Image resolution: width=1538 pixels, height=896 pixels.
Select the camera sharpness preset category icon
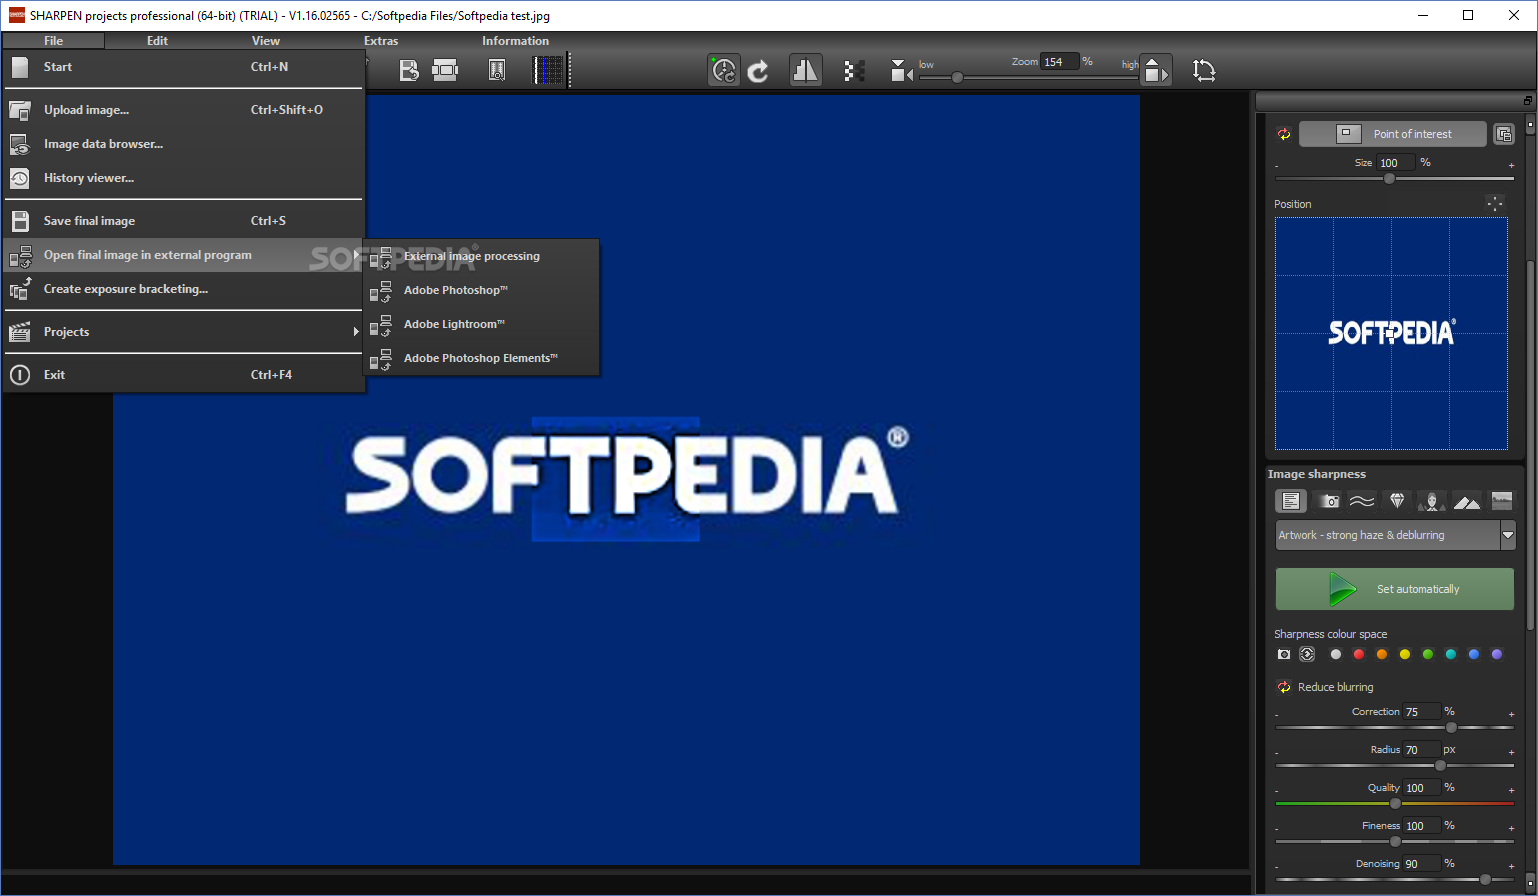(x=1328, y=501)
